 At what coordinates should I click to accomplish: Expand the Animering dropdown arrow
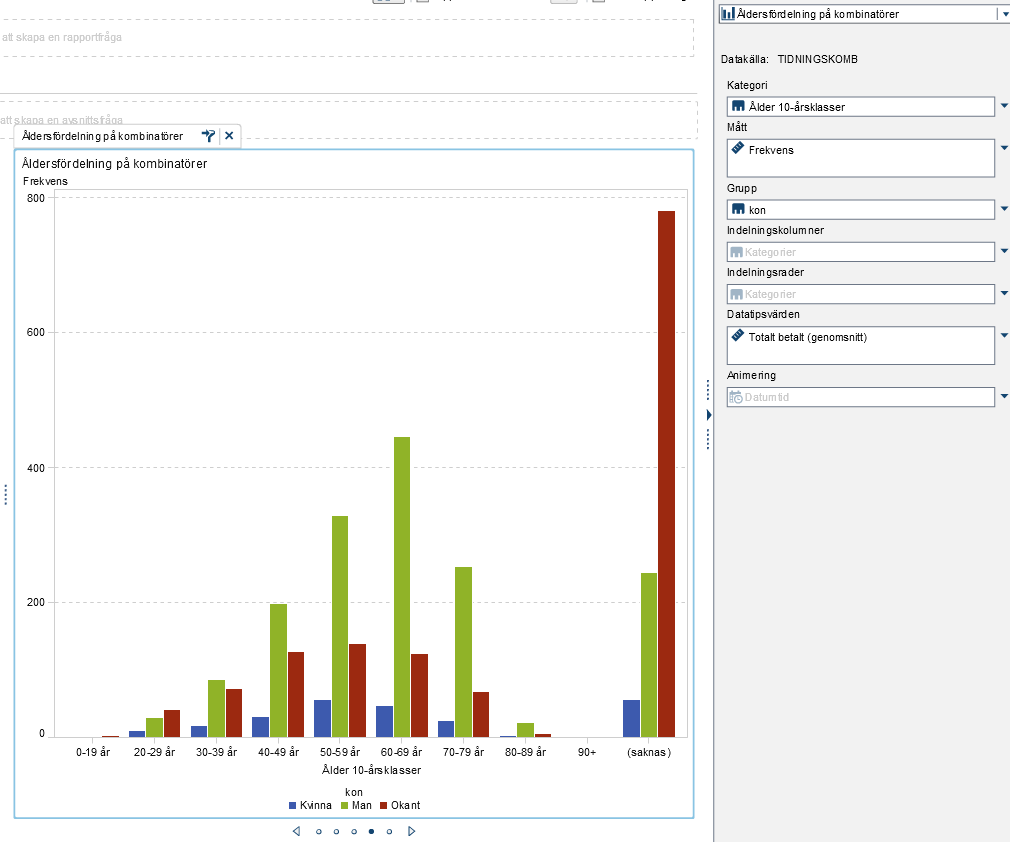pos(1004,397)
